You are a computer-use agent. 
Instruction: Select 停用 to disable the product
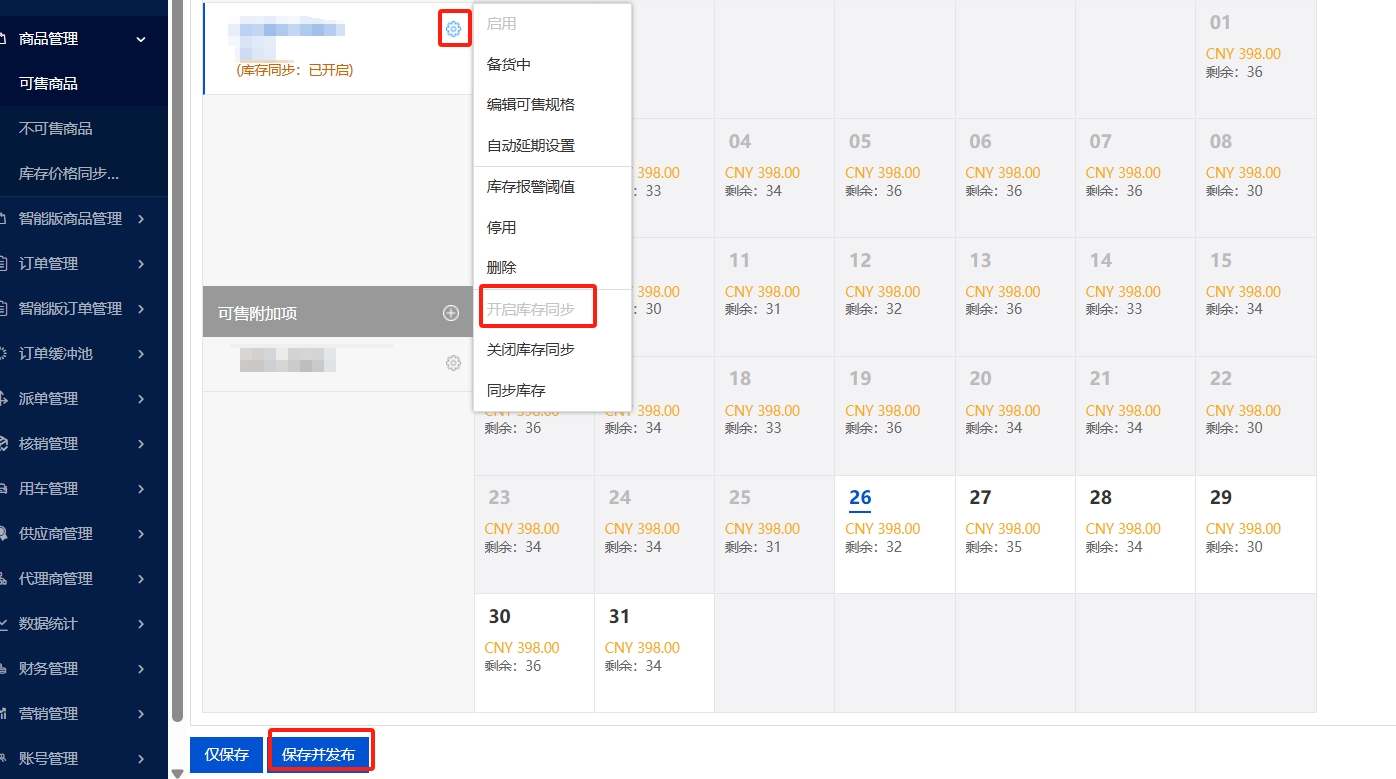click(501, 228)
